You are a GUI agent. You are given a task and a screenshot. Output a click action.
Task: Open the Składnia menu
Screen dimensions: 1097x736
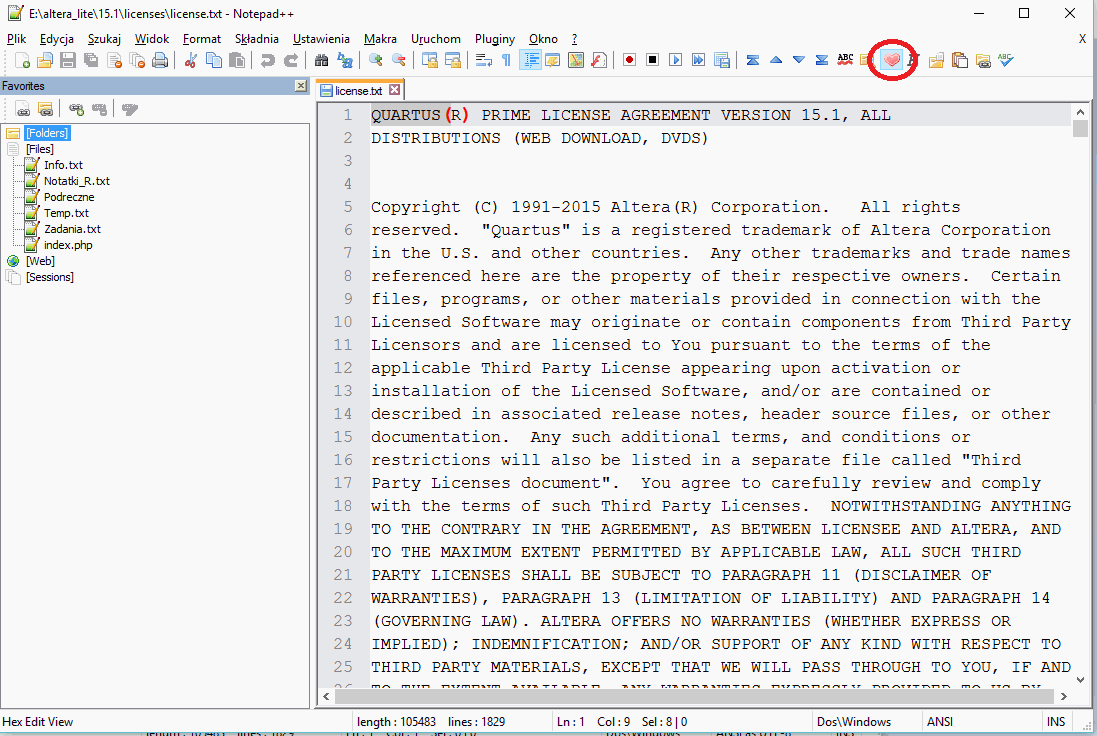tap(257, 39)
